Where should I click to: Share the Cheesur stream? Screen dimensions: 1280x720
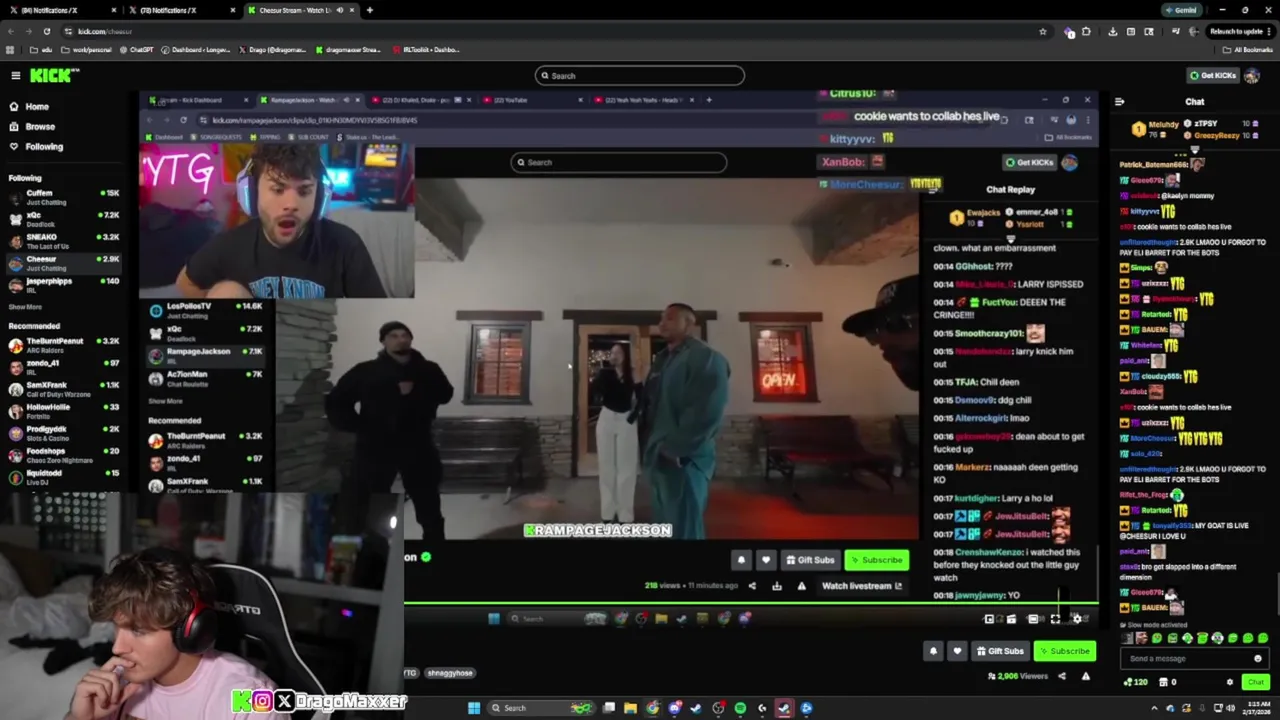click(x=1062, y=676)
